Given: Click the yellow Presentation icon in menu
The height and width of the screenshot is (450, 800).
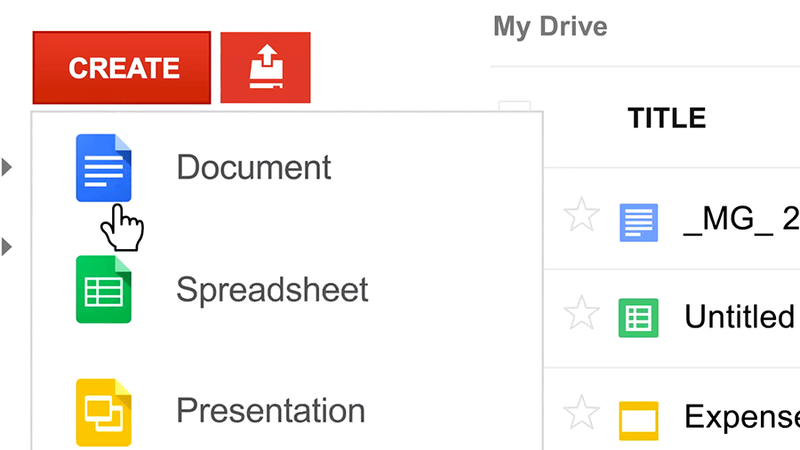Looking at the screenshot, I should click(104, 412).
